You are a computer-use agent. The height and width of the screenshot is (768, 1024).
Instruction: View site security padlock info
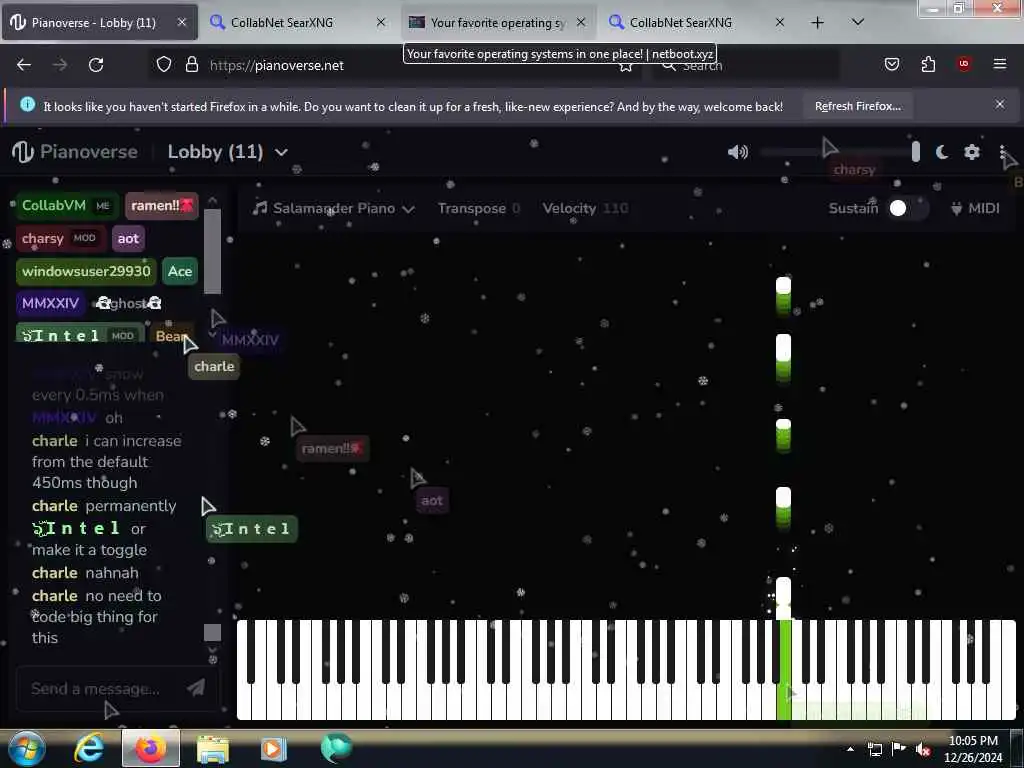(x=191, y=64)
